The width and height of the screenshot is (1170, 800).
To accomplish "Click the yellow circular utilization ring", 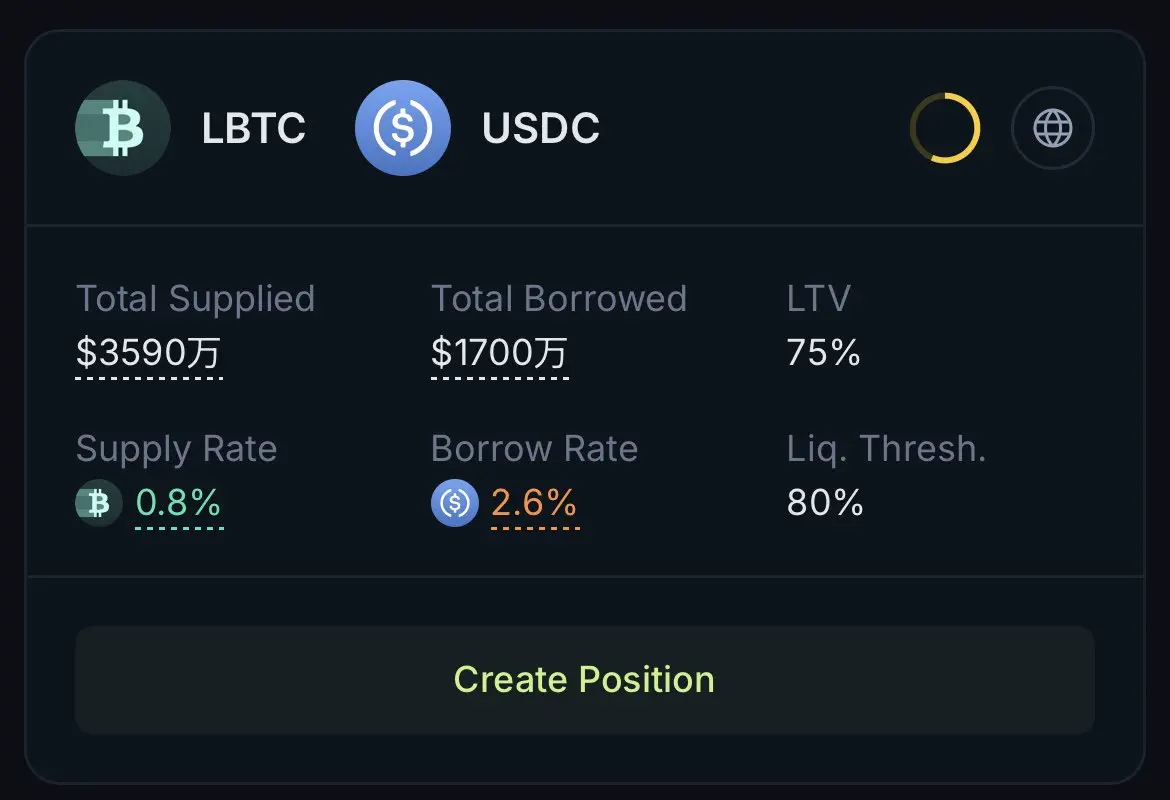I will (945, 128).
